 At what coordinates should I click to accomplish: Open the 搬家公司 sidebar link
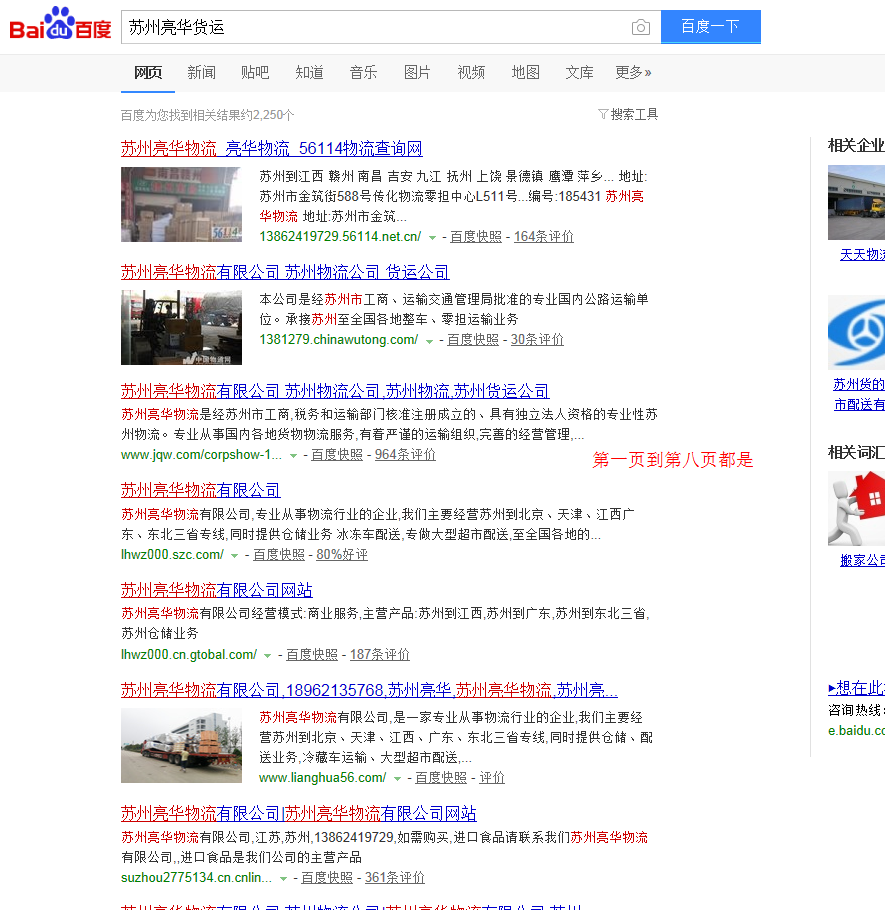click(x=862, y=560)
